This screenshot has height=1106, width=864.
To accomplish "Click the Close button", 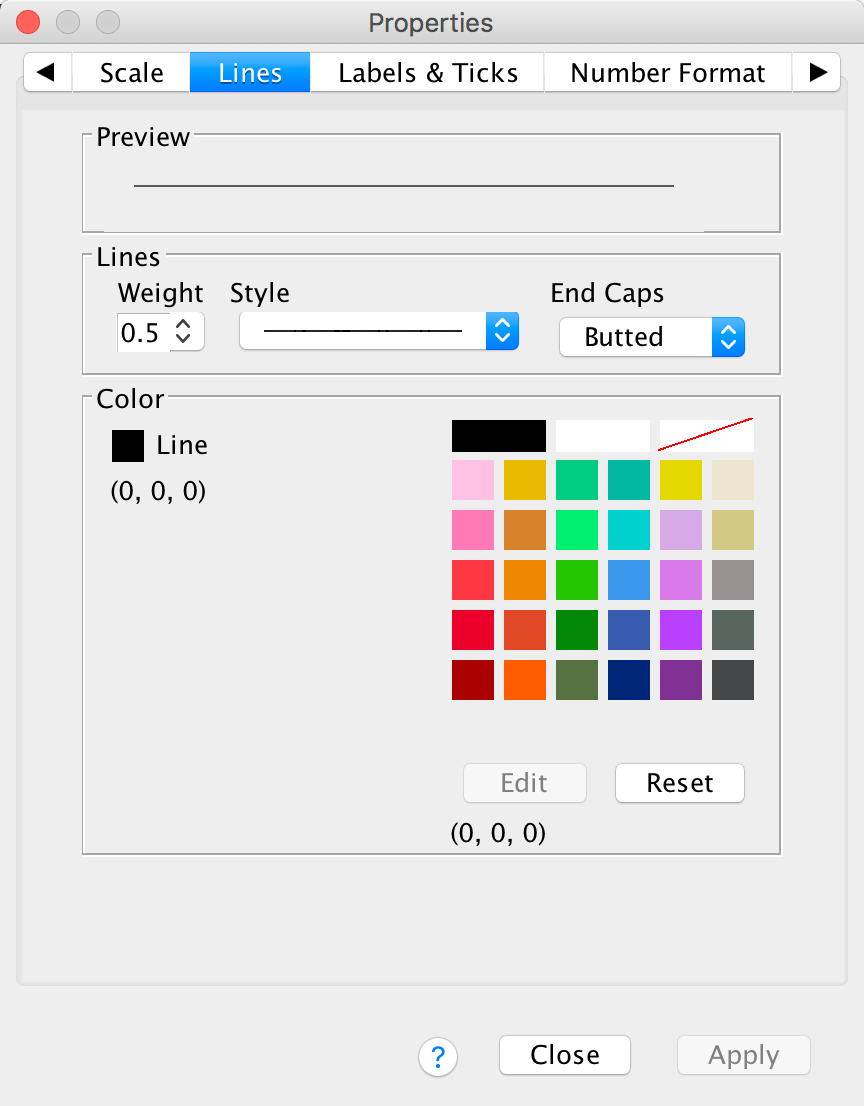I will (x=565, y=1055).
